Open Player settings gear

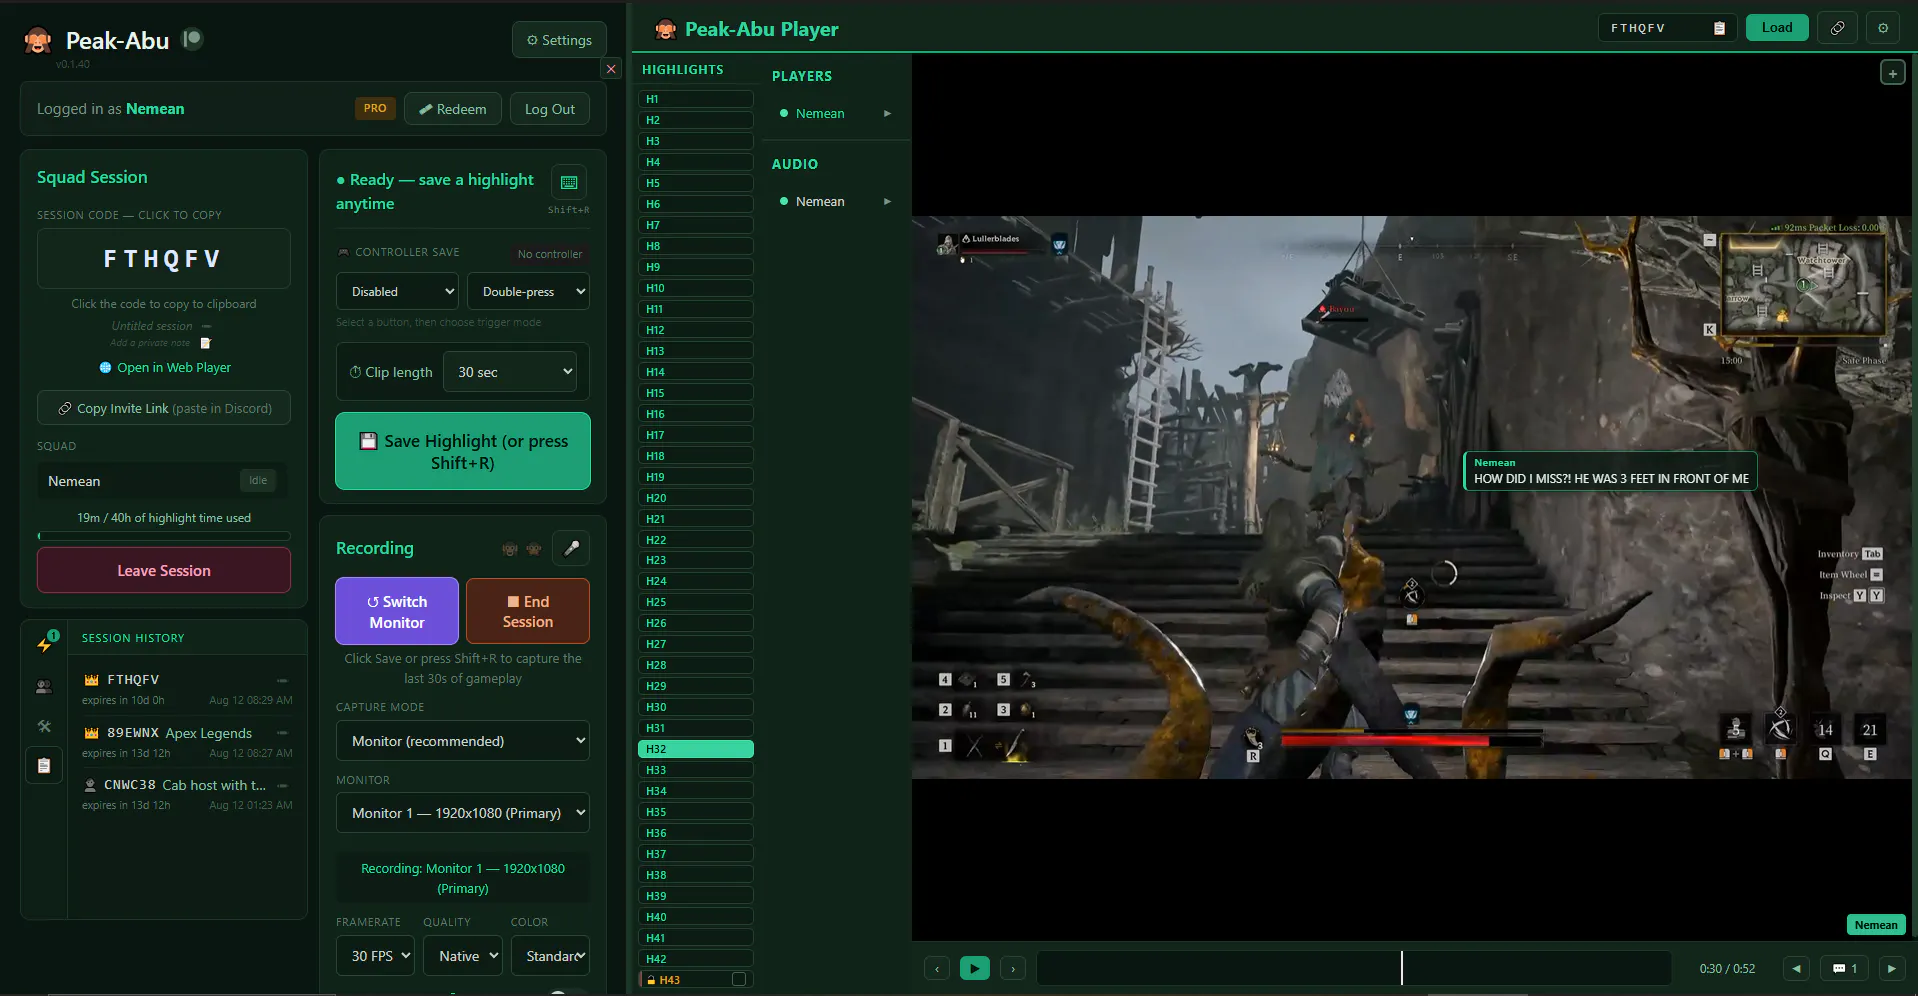pyautogui.click(x=1883, y=28)
